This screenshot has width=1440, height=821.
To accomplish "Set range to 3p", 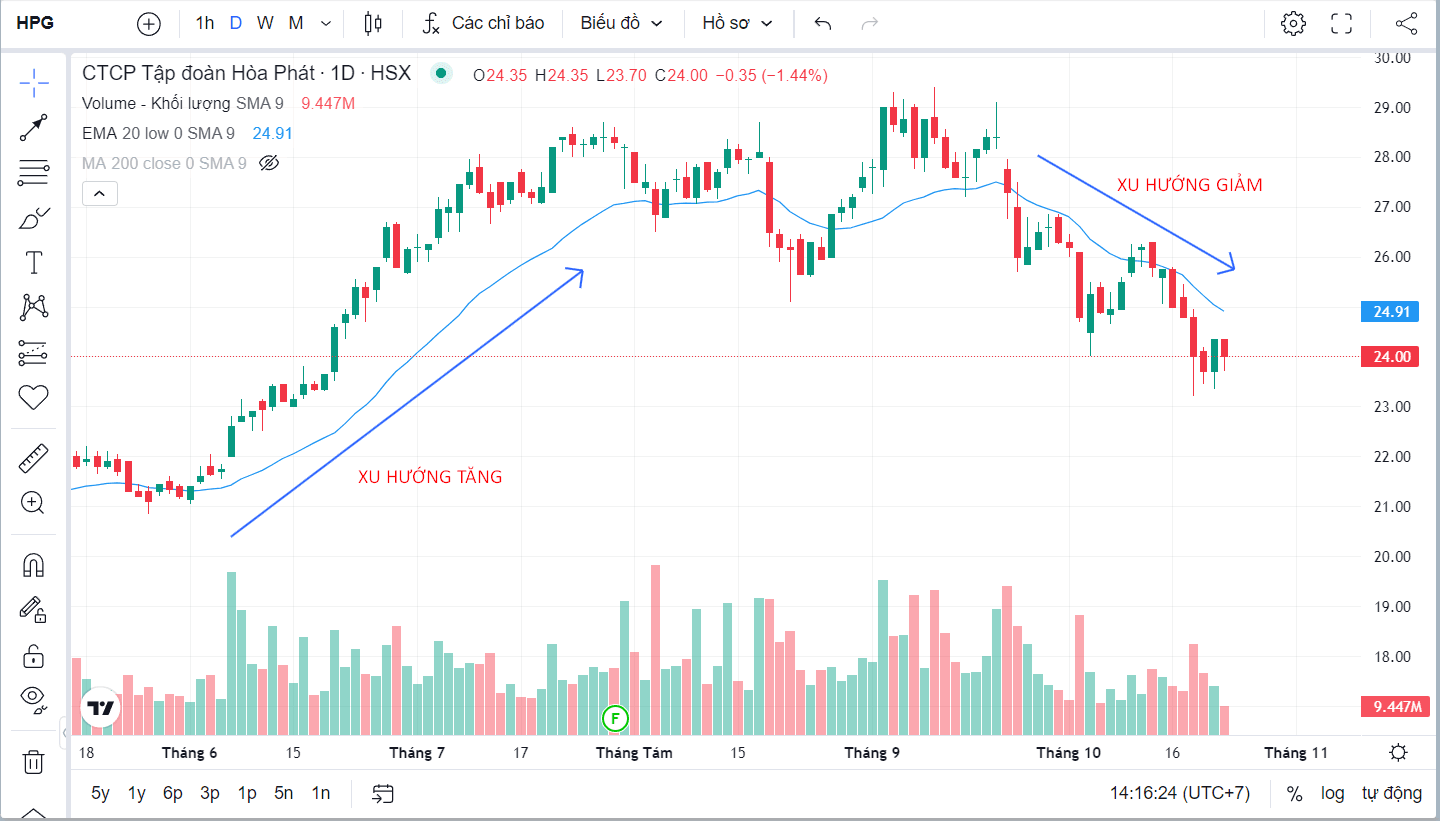I will (x=210, y=794).
